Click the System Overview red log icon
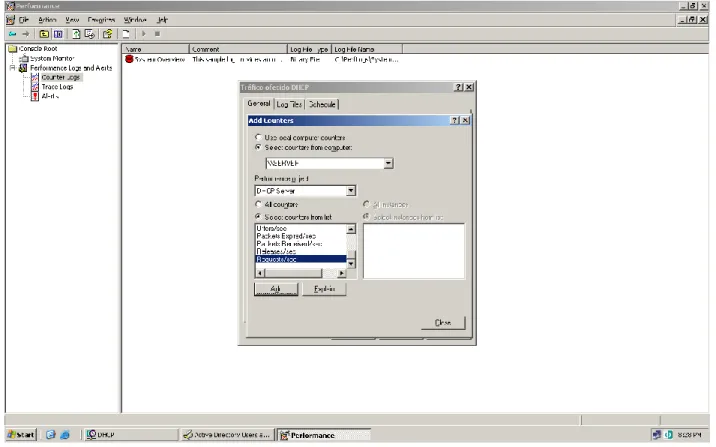Viewport: 716px width, 447px height. coord(129,59)
